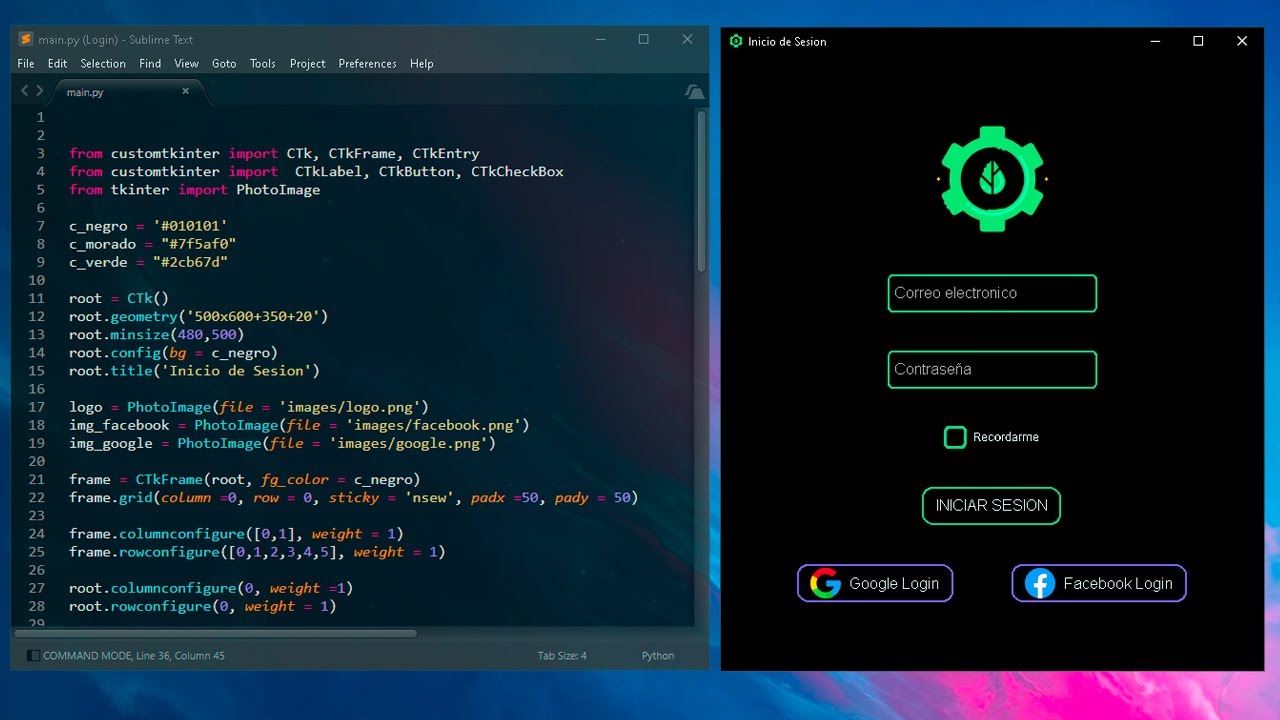Click the status bar panel switcher icon

[33, 656]
